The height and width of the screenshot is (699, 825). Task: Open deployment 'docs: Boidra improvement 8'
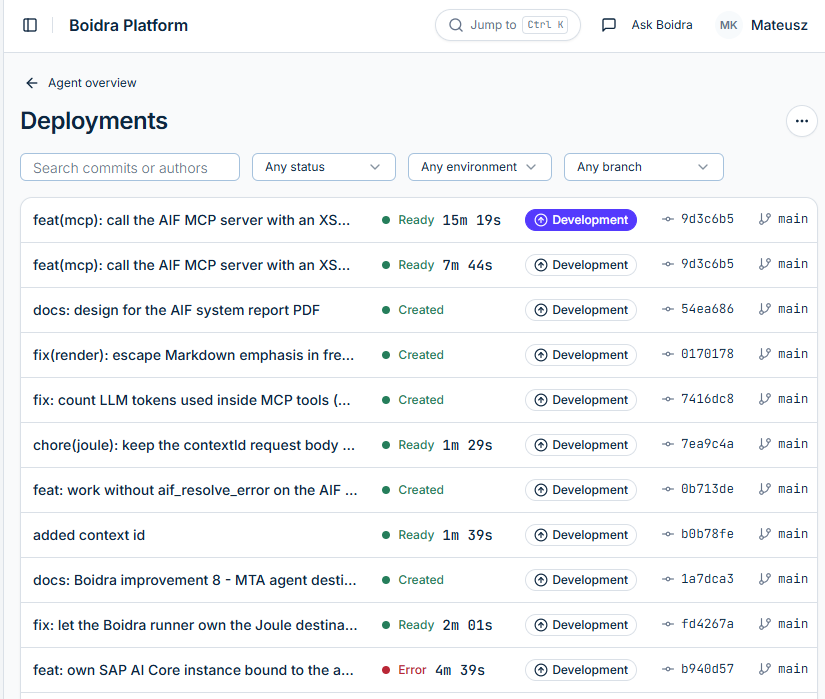coord(195,580)
